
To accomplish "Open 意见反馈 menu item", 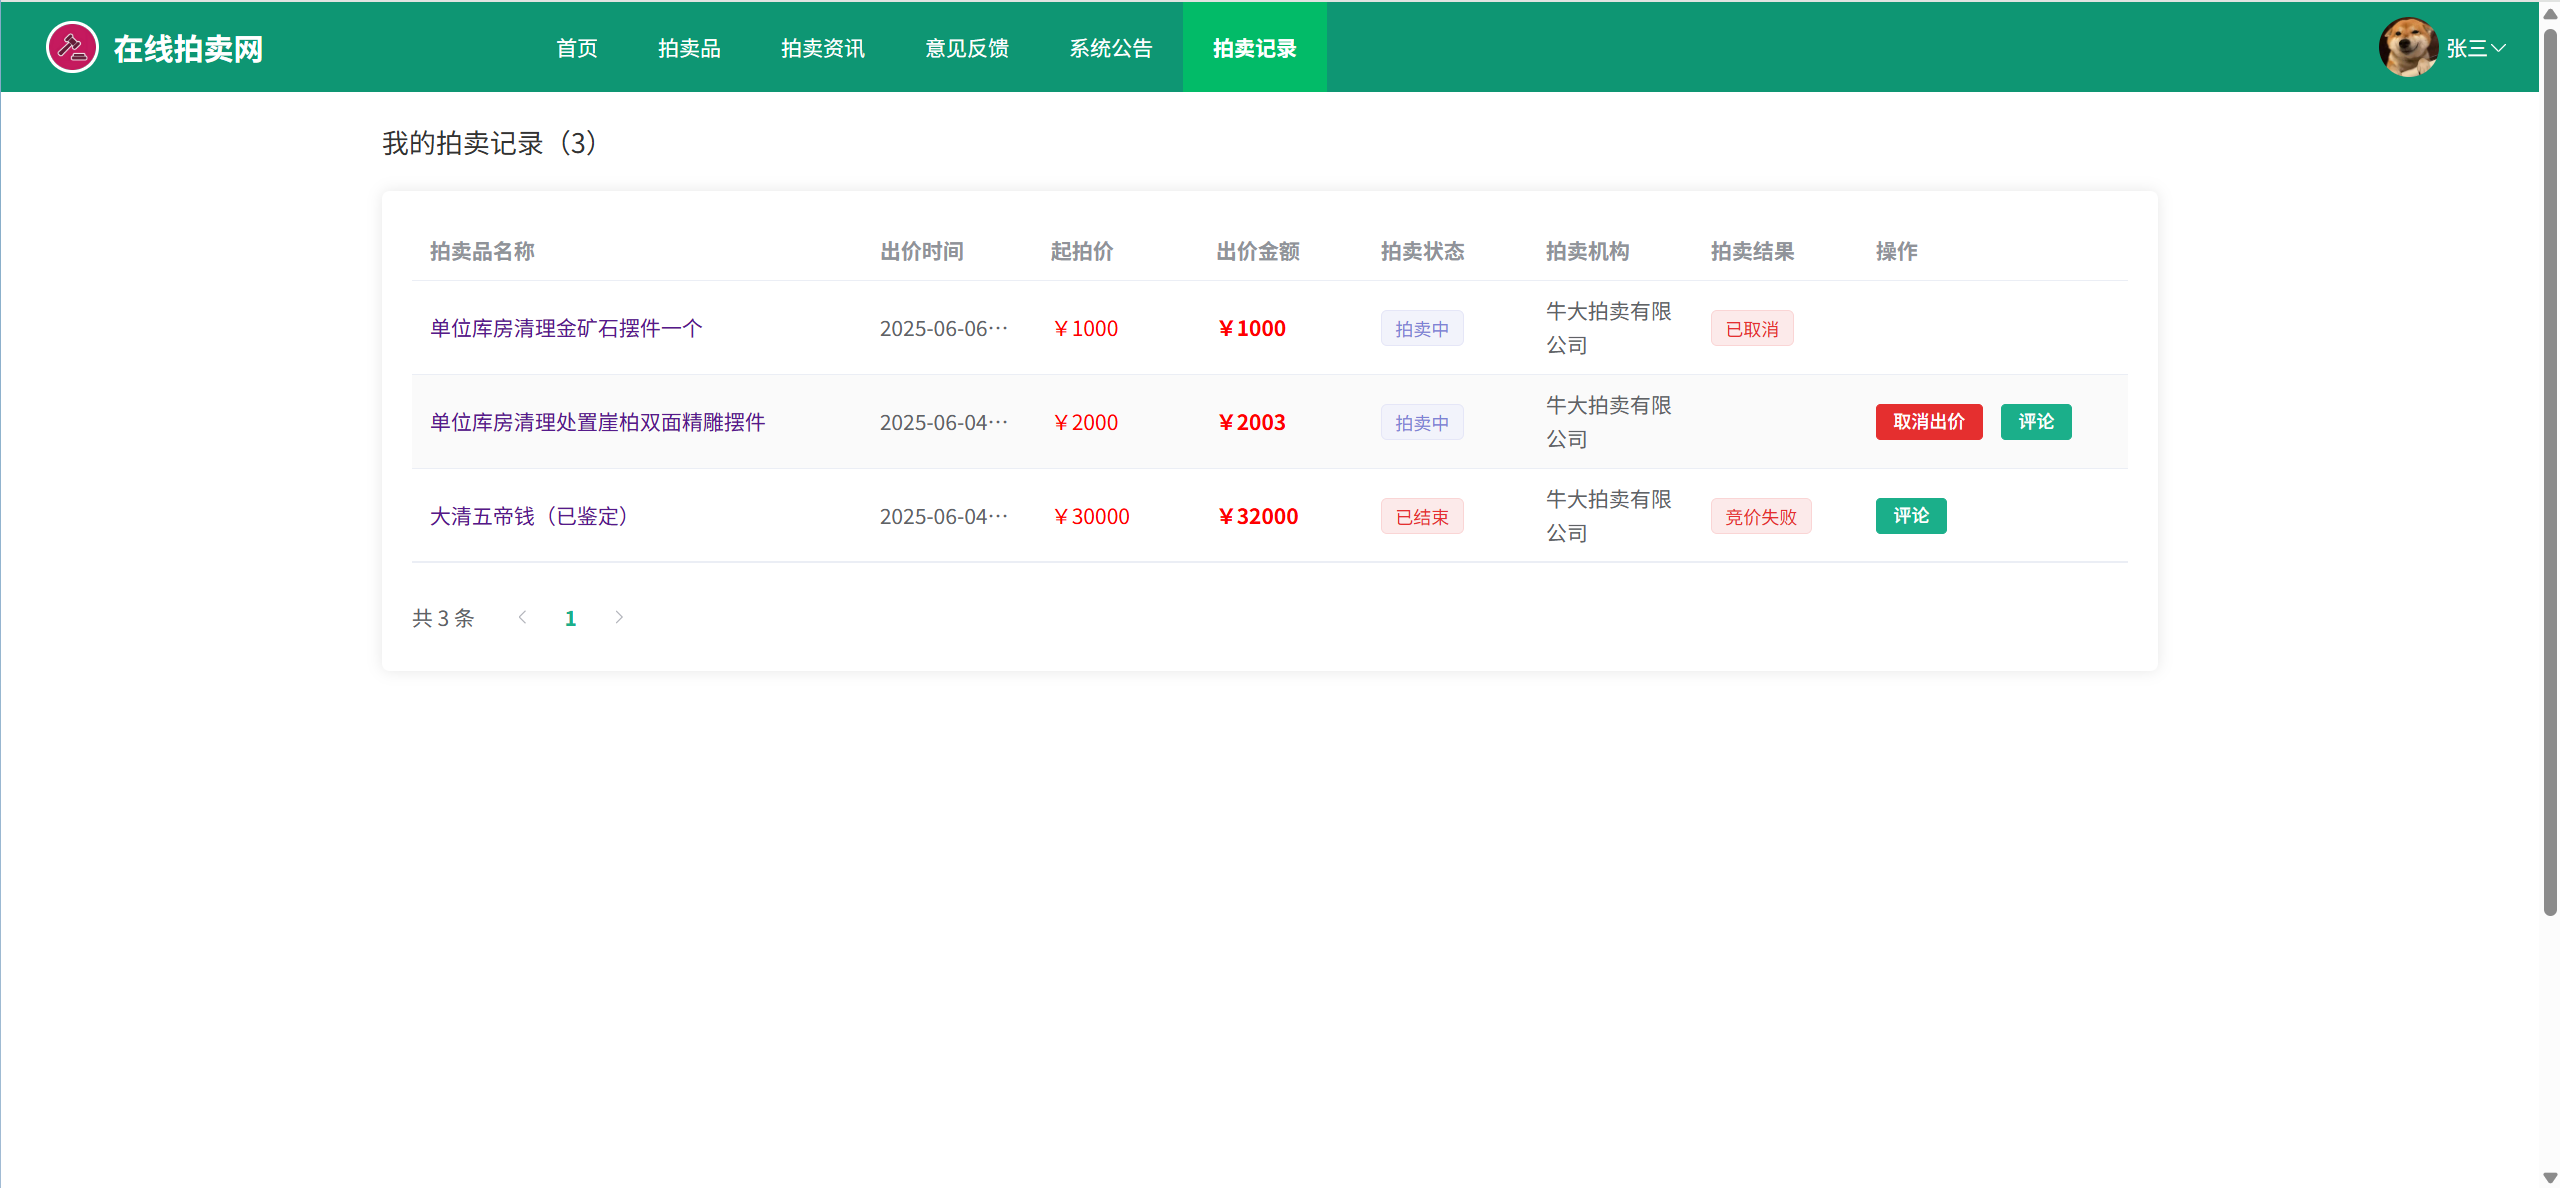I will click(967, 48).
